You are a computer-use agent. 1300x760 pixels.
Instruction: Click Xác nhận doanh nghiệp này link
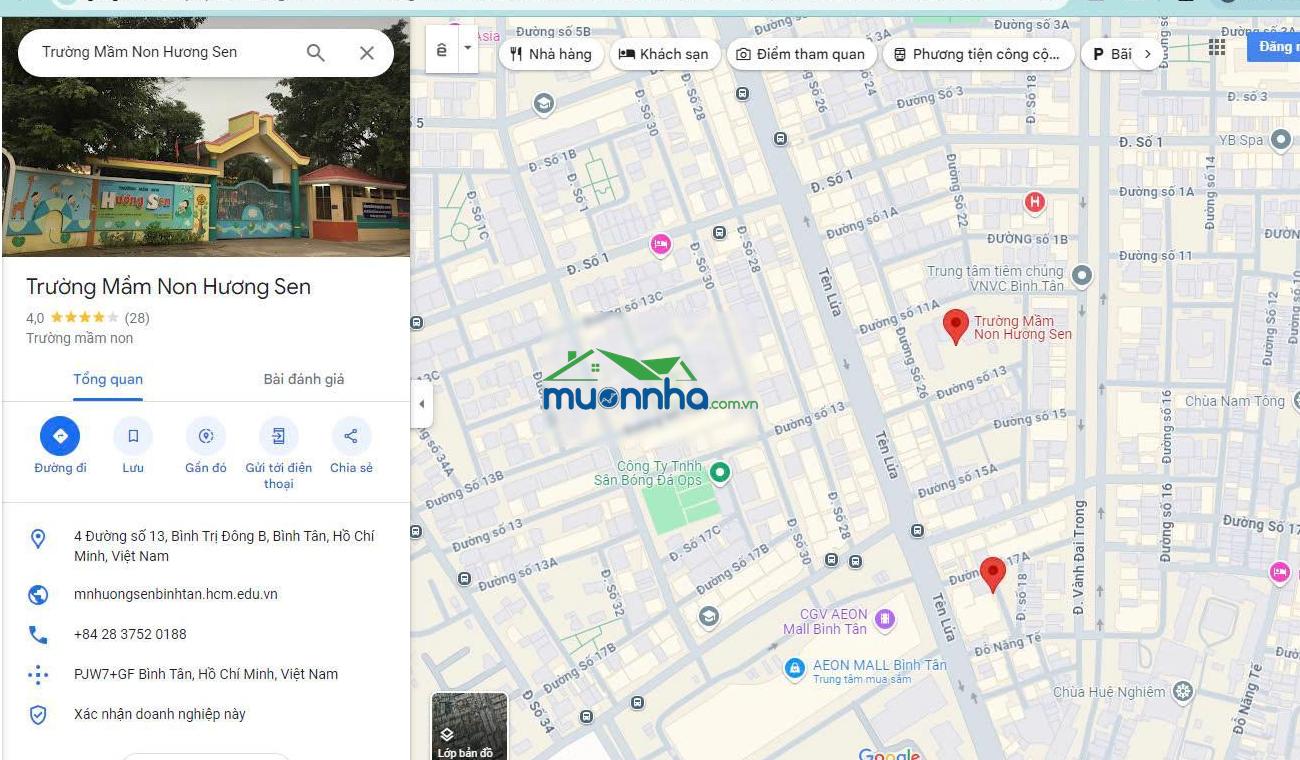[160, 714]
